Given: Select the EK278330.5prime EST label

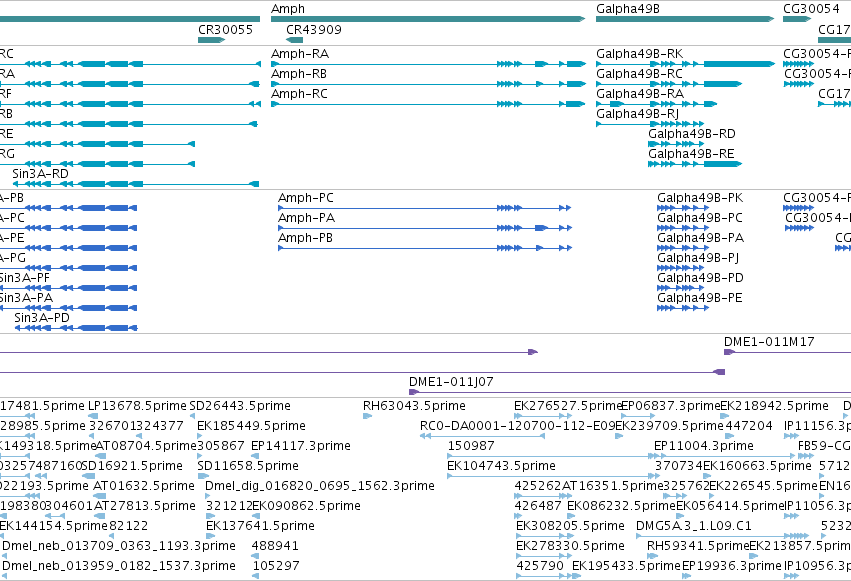Looking at the screenshot, I should tap(570, 546).
